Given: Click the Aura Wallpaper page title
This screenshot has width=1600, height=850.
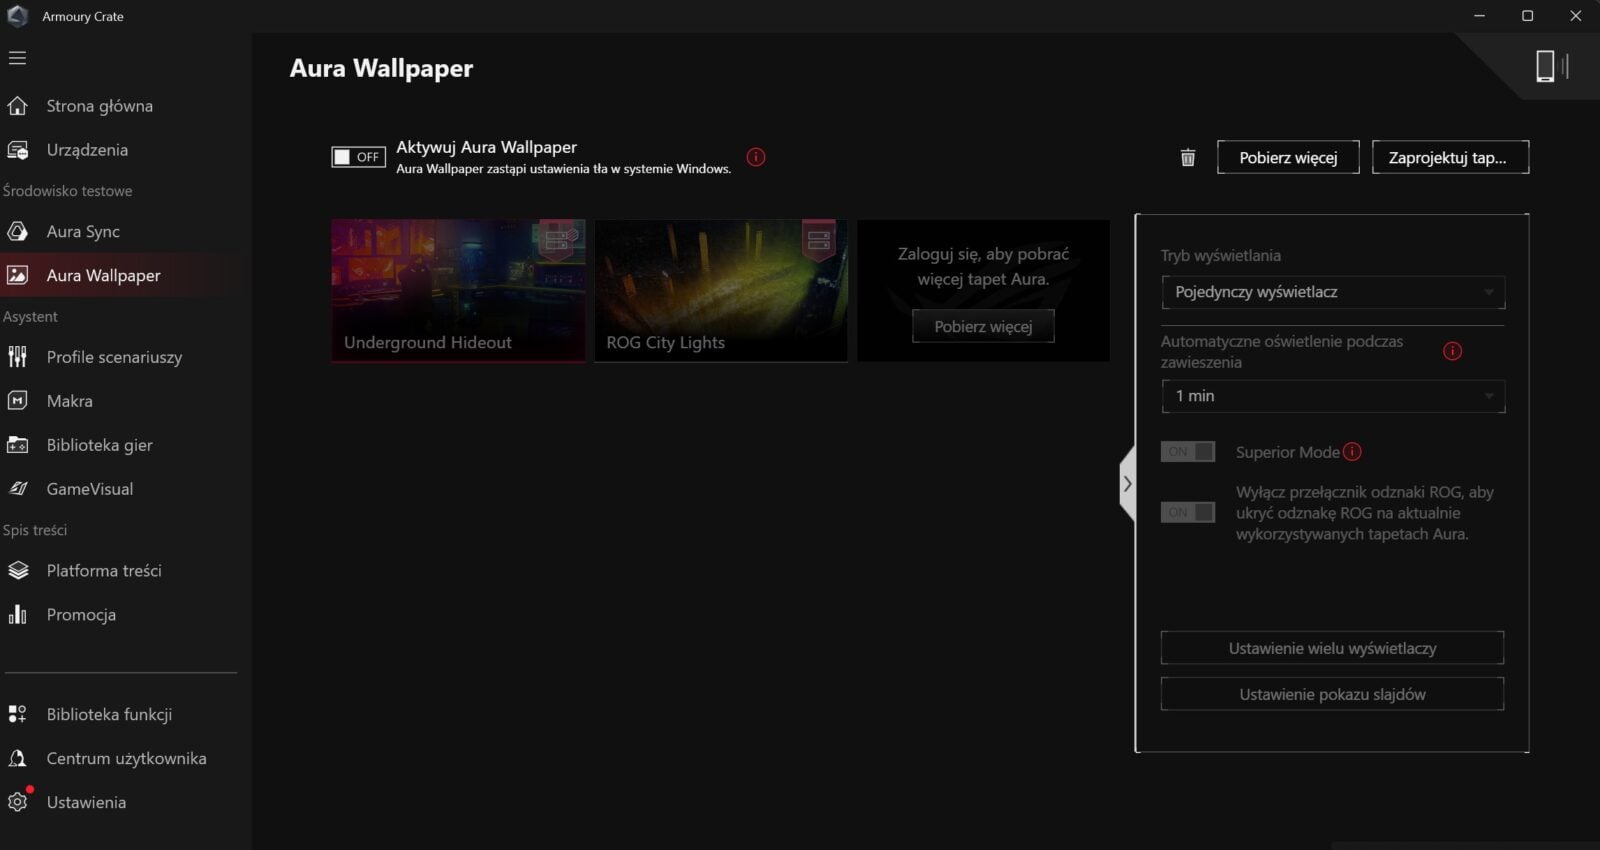Looking at the screenshot, I should [381, 68].
